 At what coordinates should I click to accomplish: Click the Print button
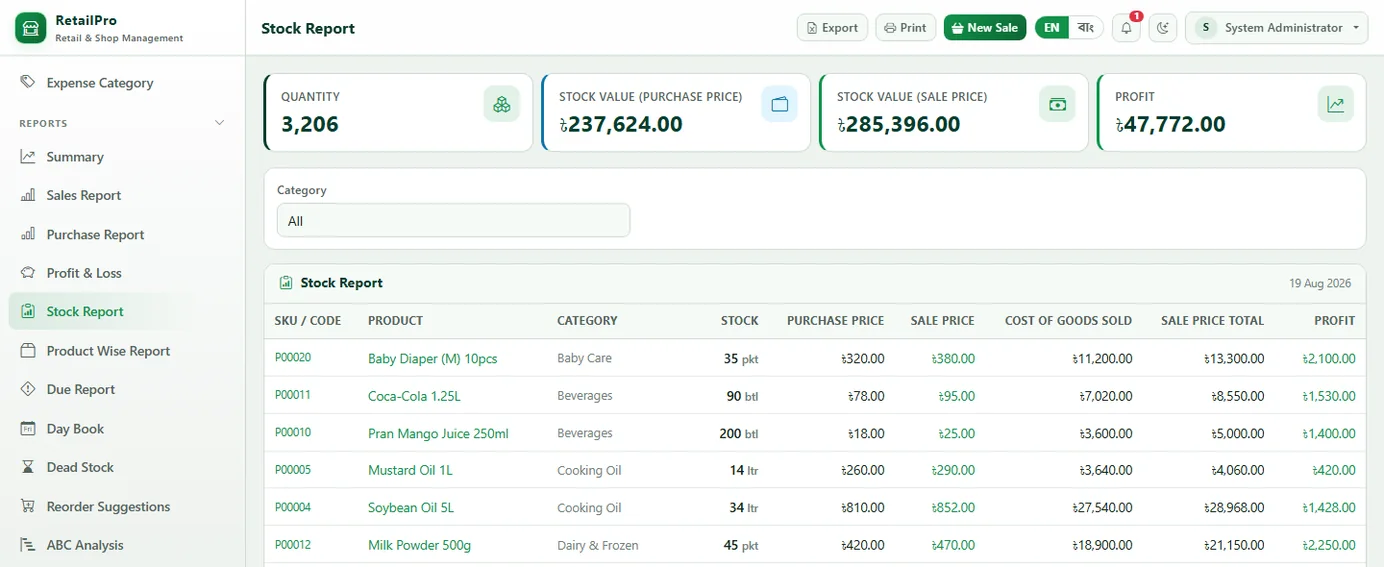[x=905, y=28]
